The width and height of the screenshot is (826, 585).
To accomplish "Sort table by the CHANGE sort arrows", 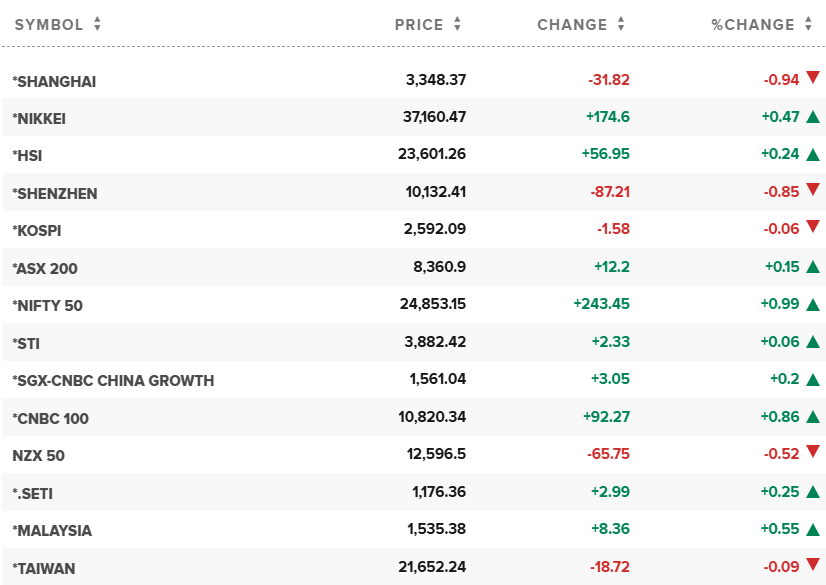I will pos(621,25).
